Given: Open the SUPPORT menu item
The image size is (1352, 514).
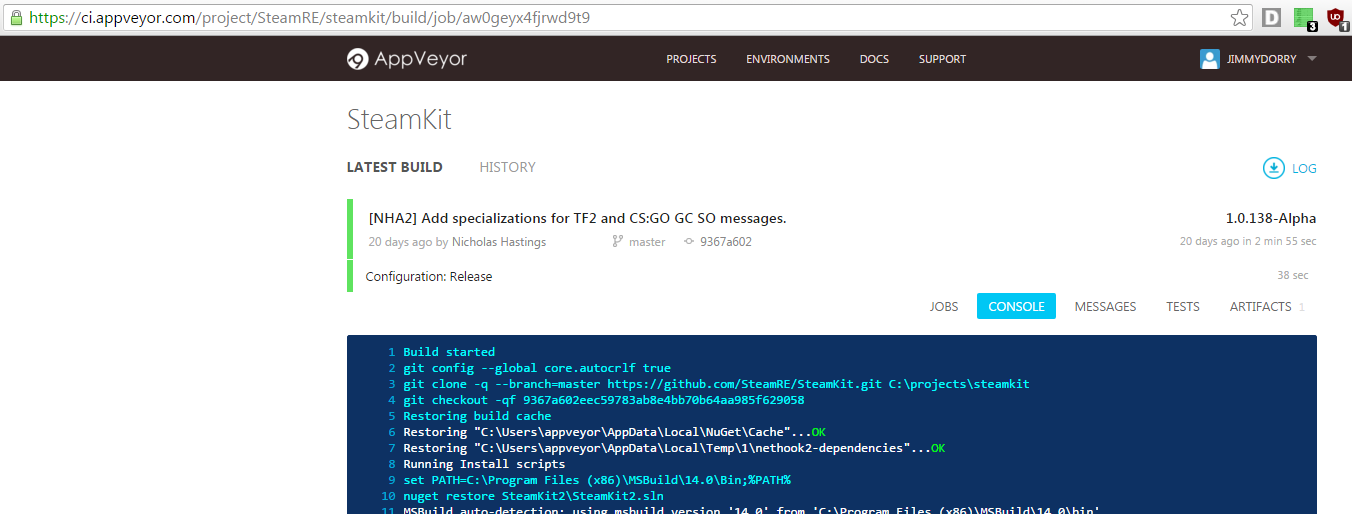Looking at the screenshot, I should coord(942,59).
